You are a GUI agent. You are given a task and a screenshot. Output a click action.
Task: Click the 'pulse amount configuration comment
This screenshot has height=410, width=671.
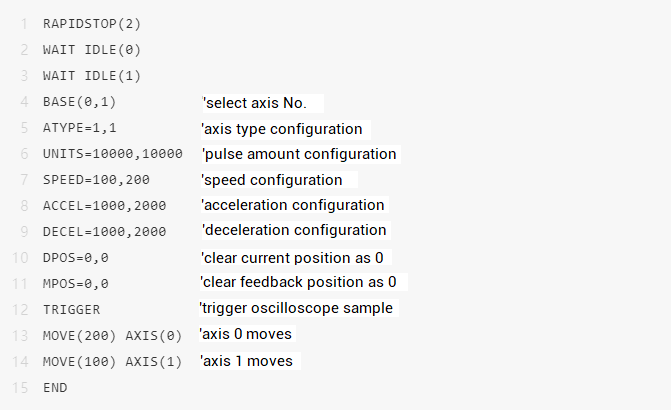click(x=299, y=154)
